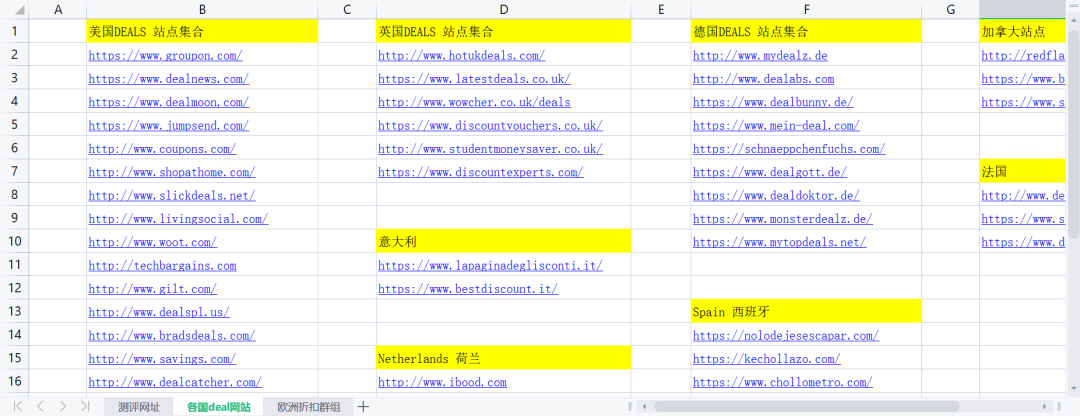This screenshot has width=1080, height=416.
Task: Select column B header
Action: (x=202, y=10)
